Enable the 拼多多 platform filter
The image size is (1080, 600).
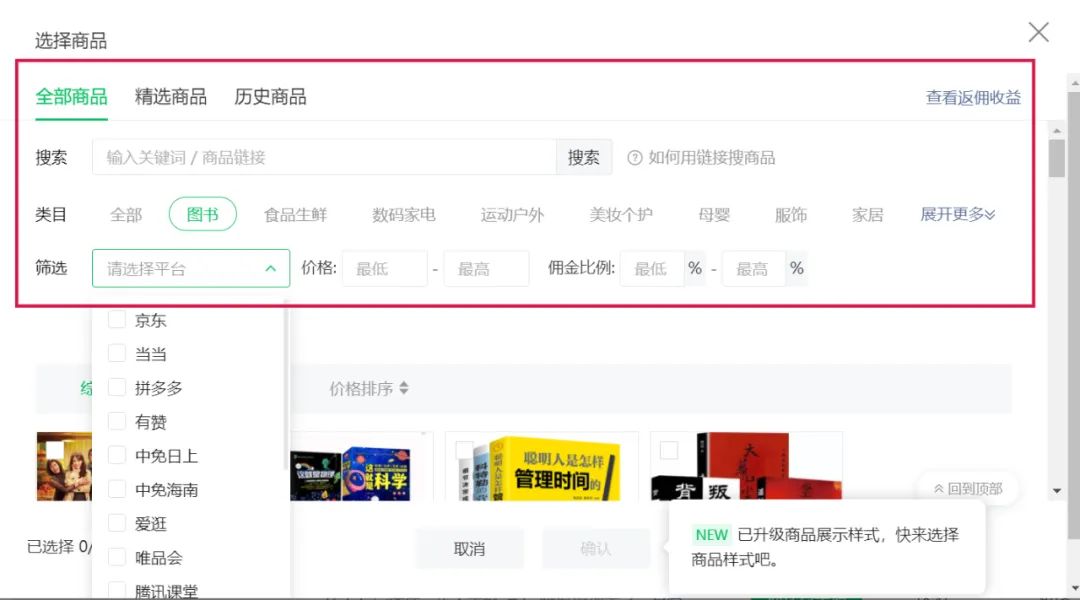(x=117, y=388)
